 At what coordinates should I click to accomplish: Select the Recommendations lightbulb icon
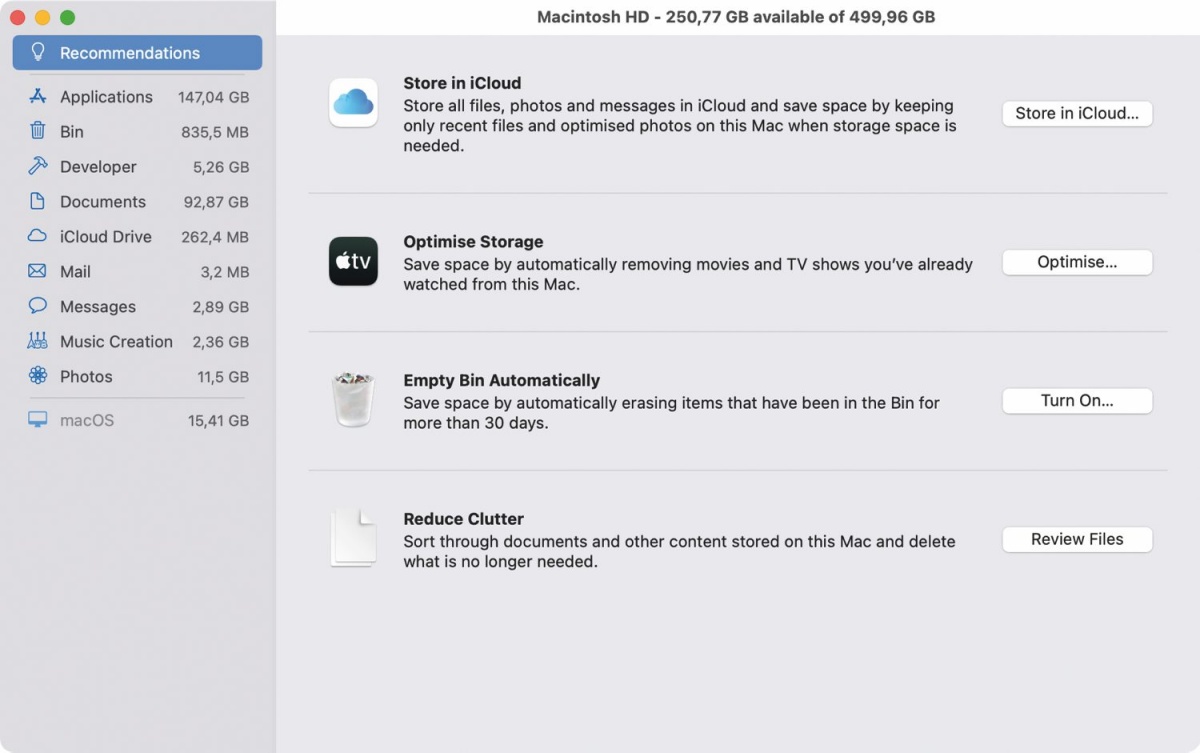coord(38,52)
